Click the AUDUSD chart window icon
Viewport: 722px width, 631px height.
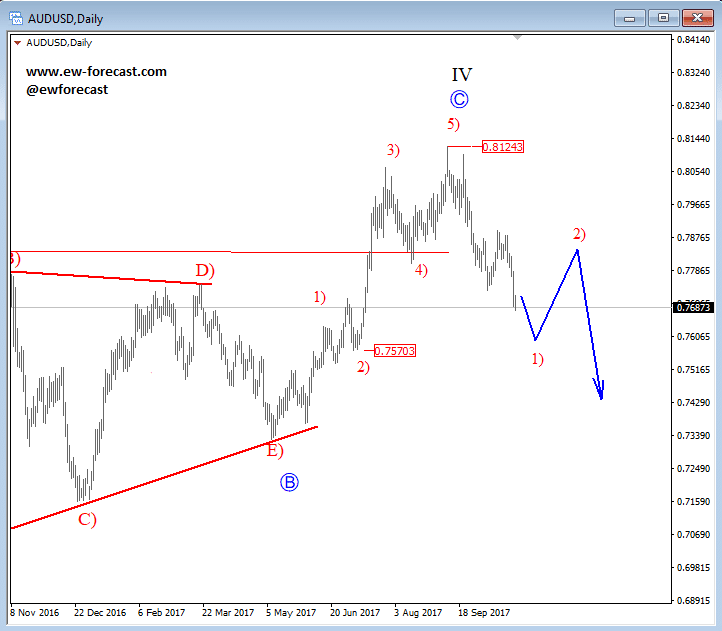pyautogui.click(x=16, y=18)
